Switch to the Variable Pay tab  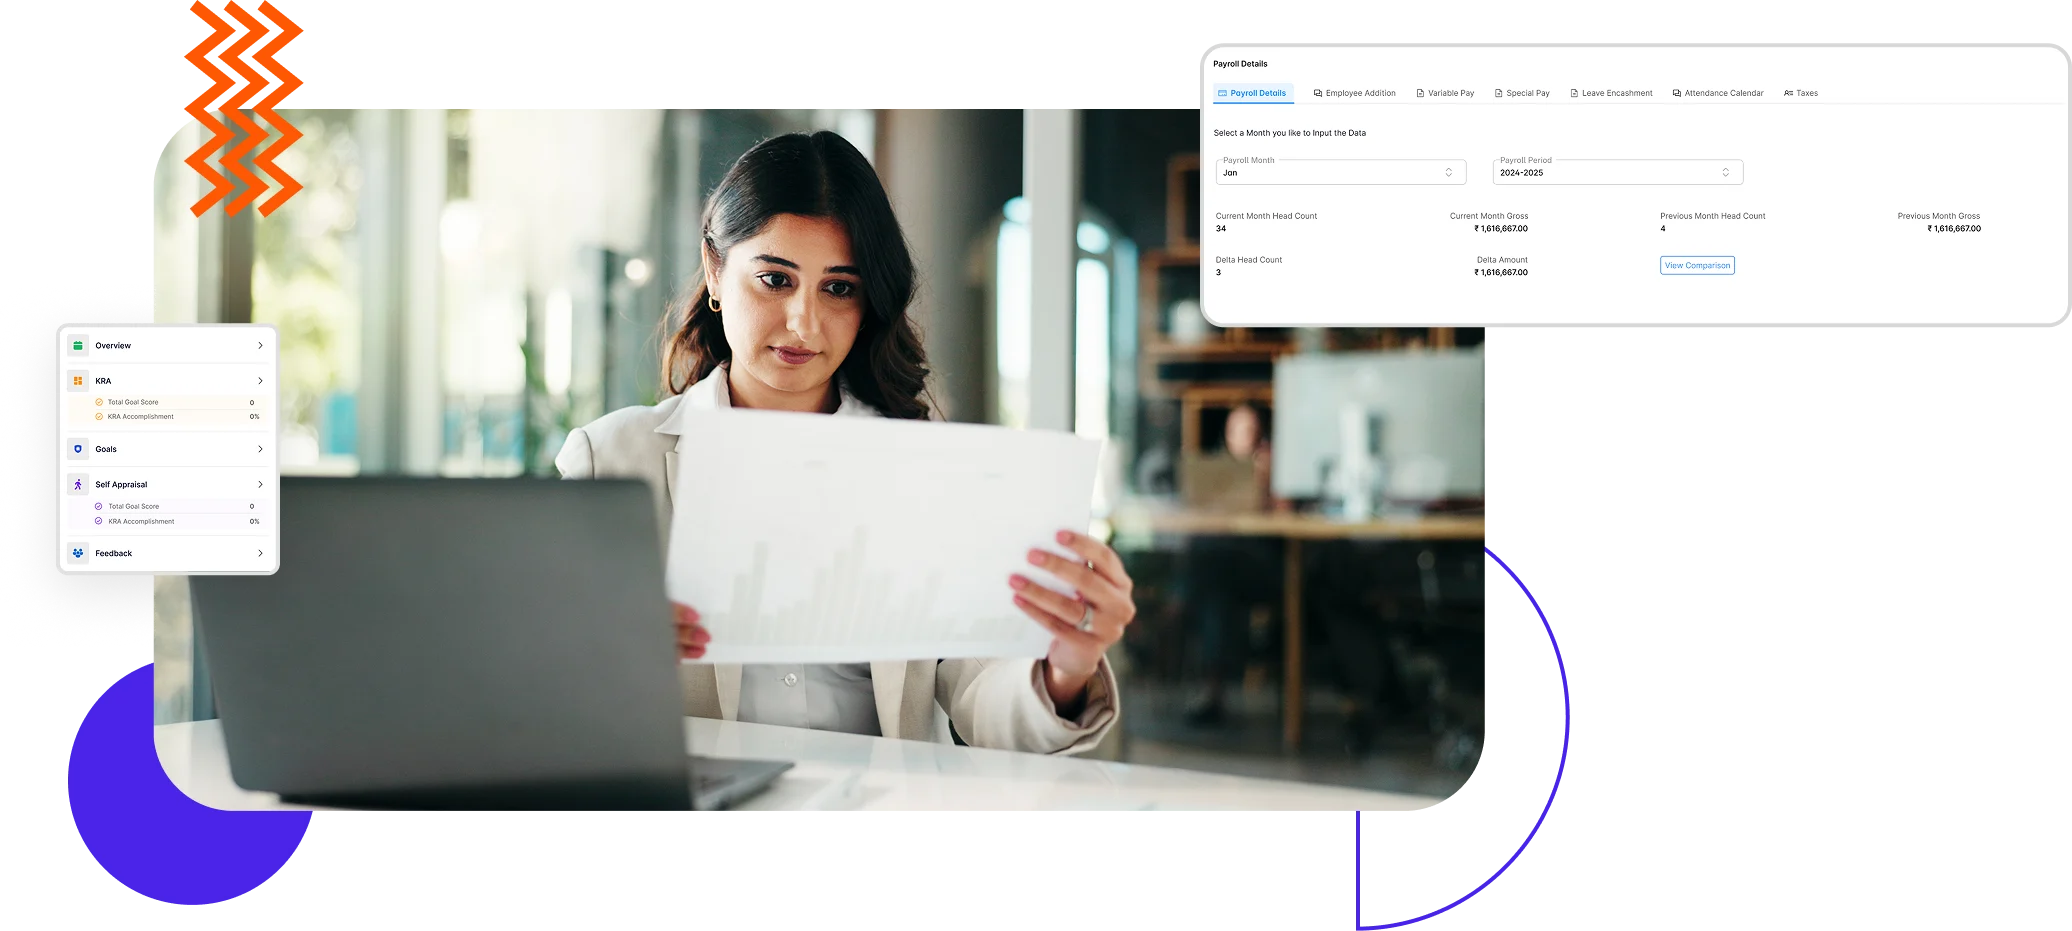point(1450,93)
